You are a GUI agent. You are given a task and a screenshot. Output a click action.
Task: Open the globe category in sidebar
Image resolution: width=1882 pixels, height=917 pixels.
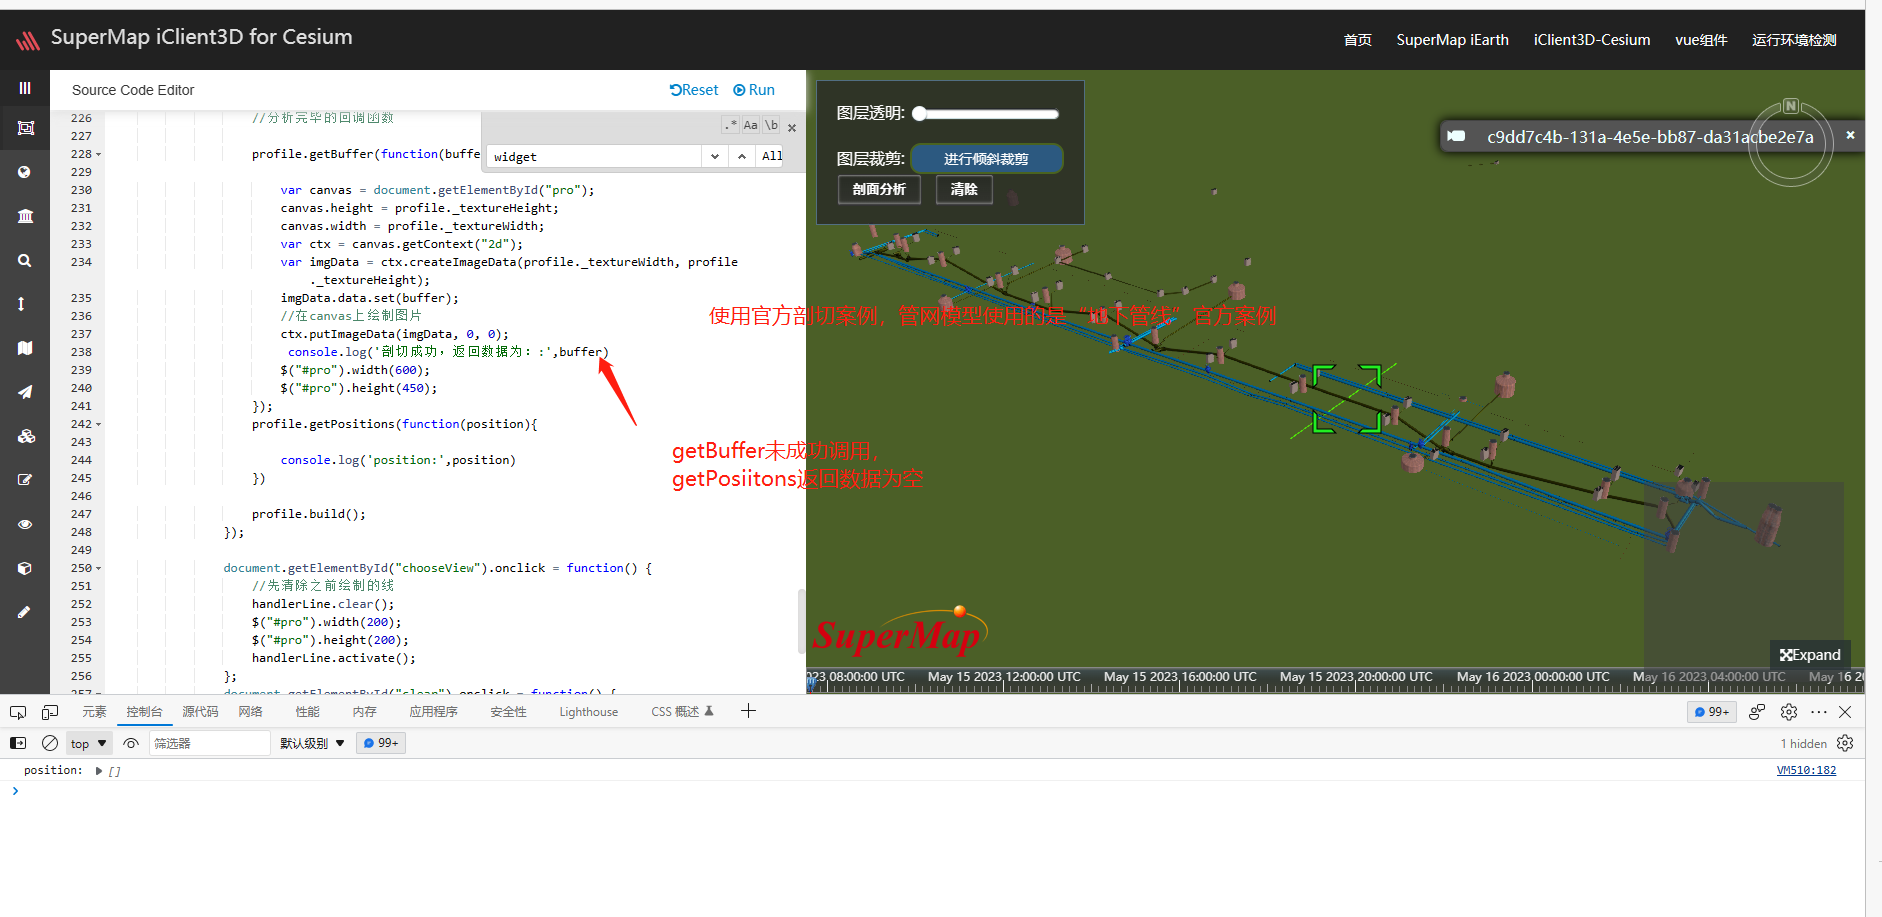25,172
